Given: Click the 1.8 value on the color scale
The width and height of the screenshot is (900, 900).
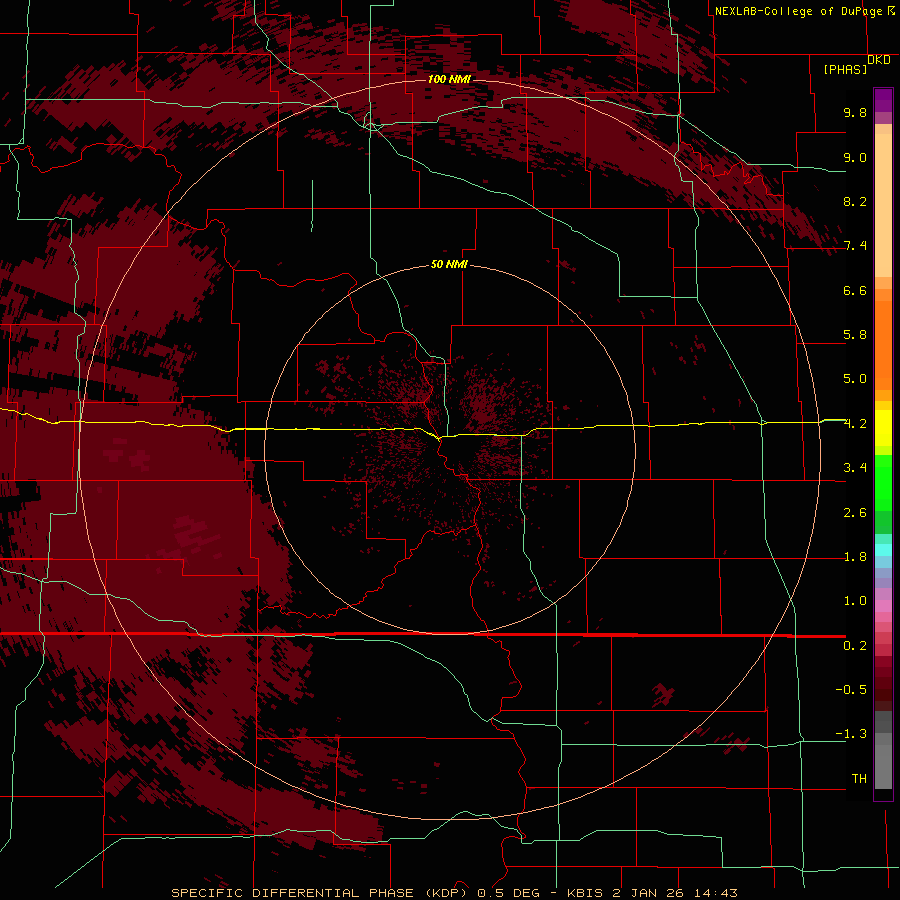Looking at the screenshot, I should point(855,557).
